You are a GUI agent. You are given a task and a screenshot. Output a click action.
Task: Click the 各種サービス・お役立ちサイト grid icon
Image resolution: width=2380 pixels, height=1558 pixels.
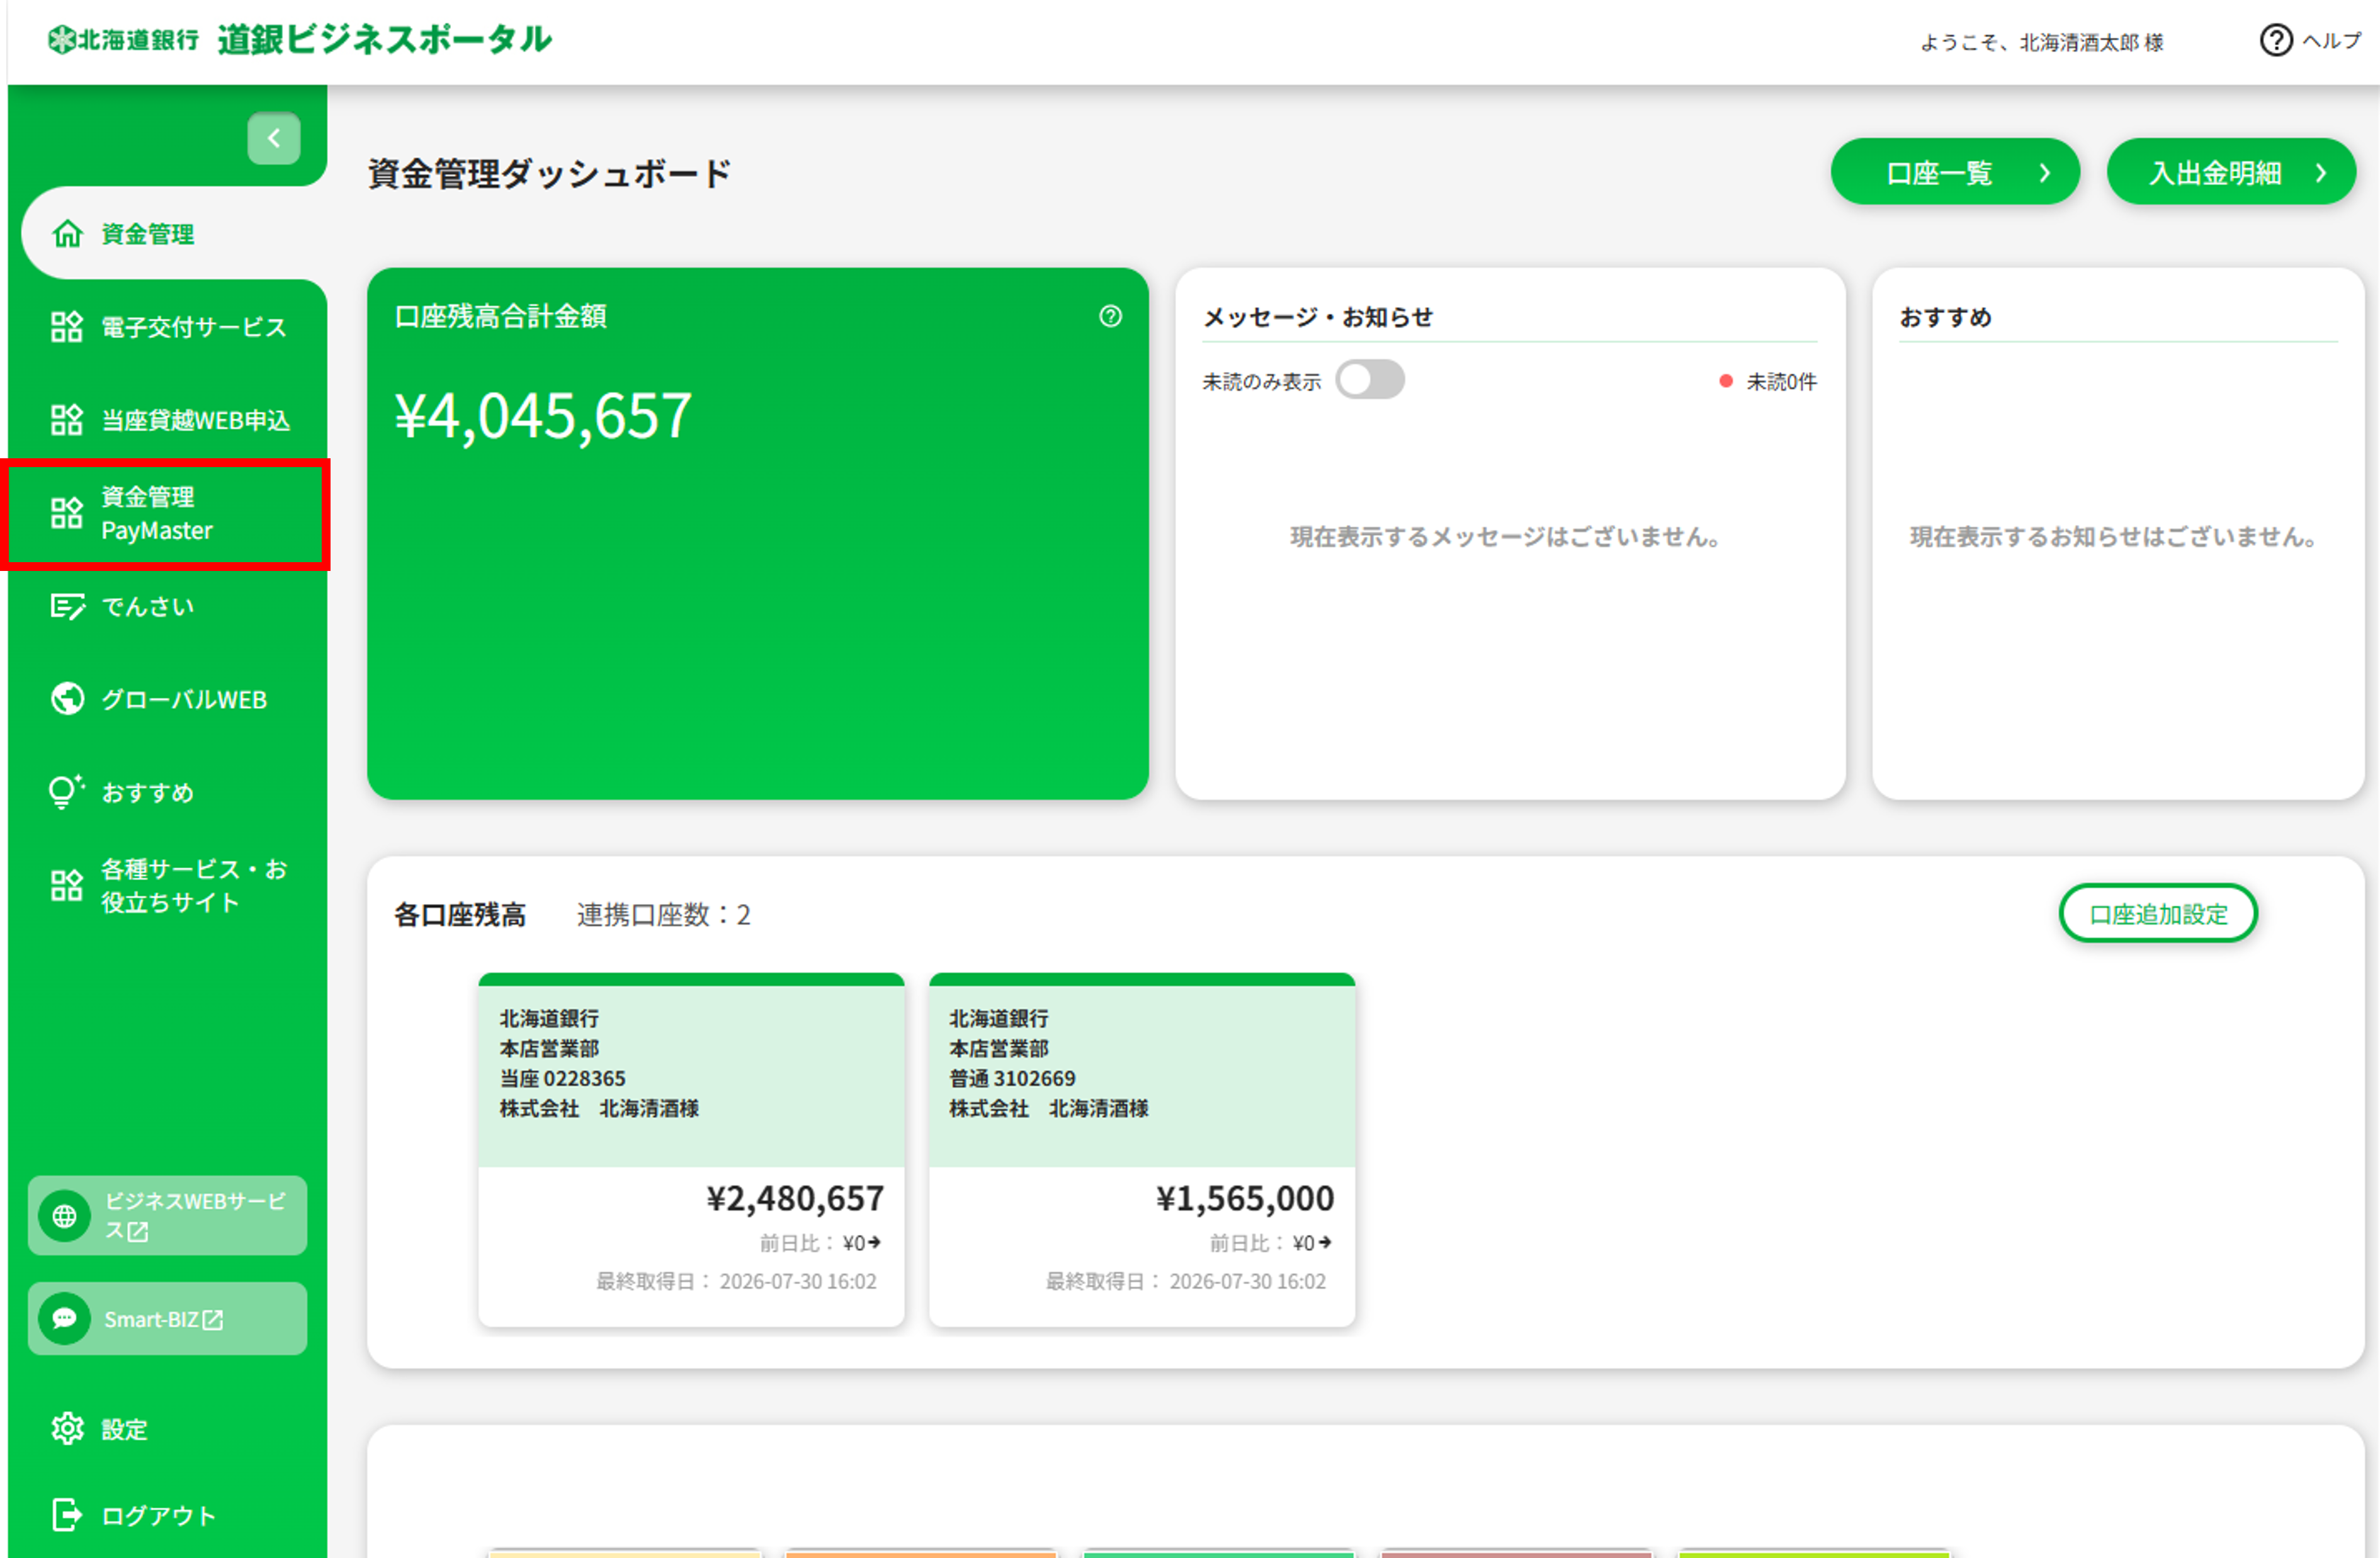pyautogui.click(x=67, y=886)
